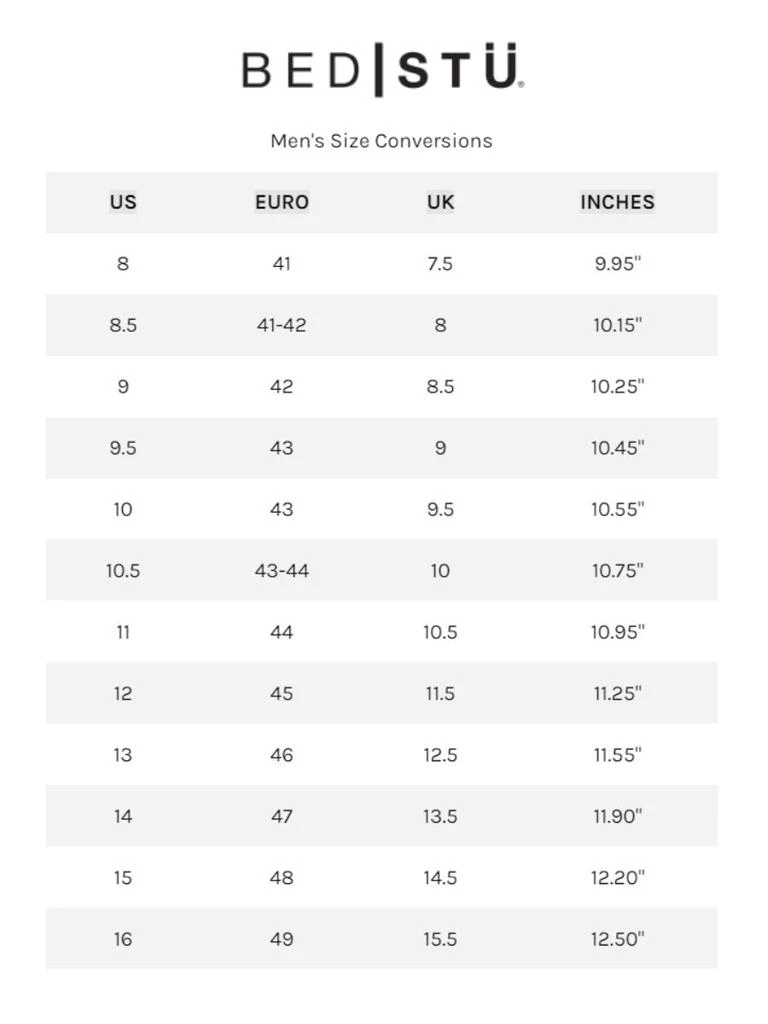Select the Men's Size Conversions title
The image size is (768, 1024).
(381, 141)
